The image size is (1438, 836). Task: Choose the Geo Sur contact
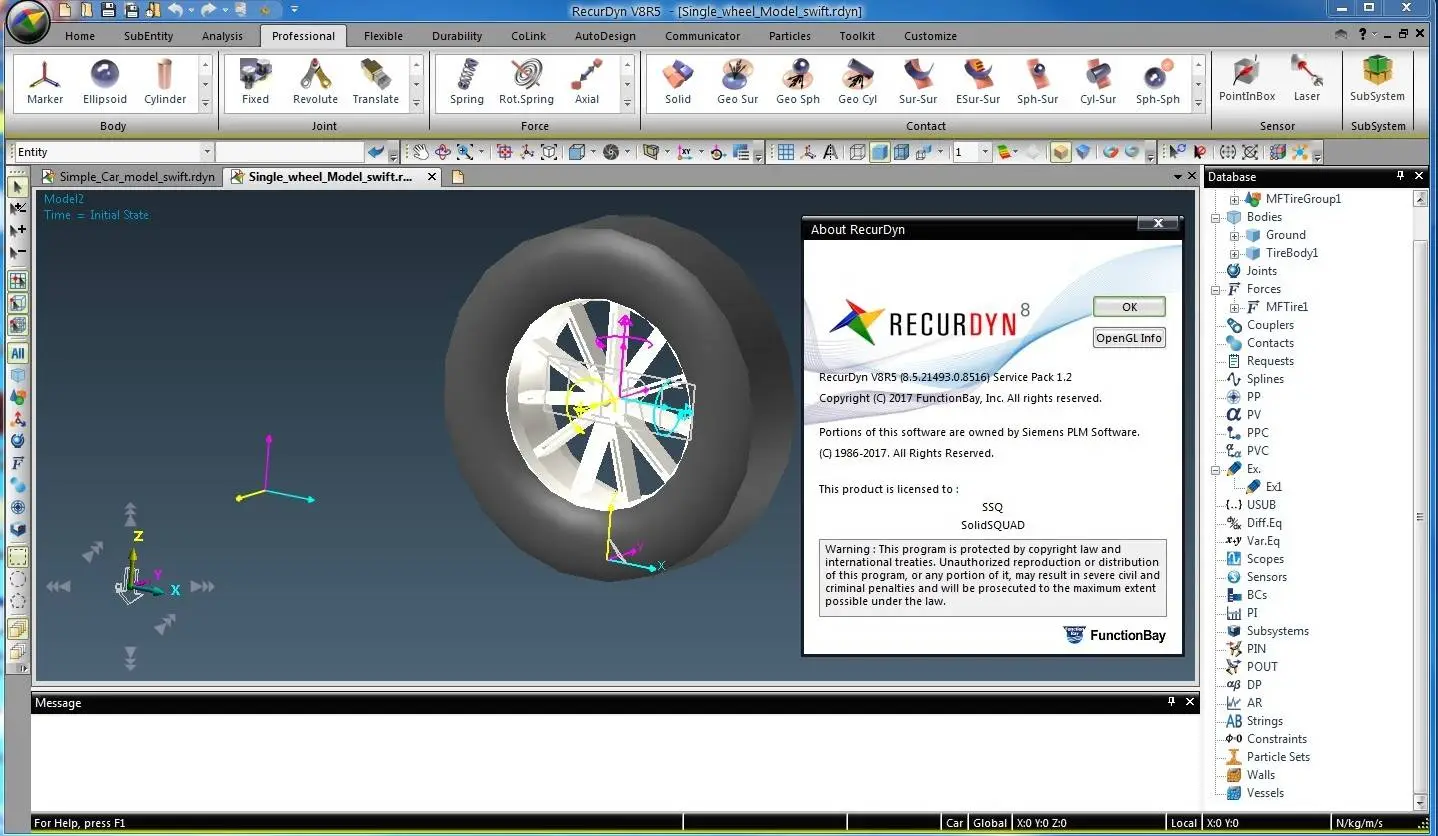737,82
